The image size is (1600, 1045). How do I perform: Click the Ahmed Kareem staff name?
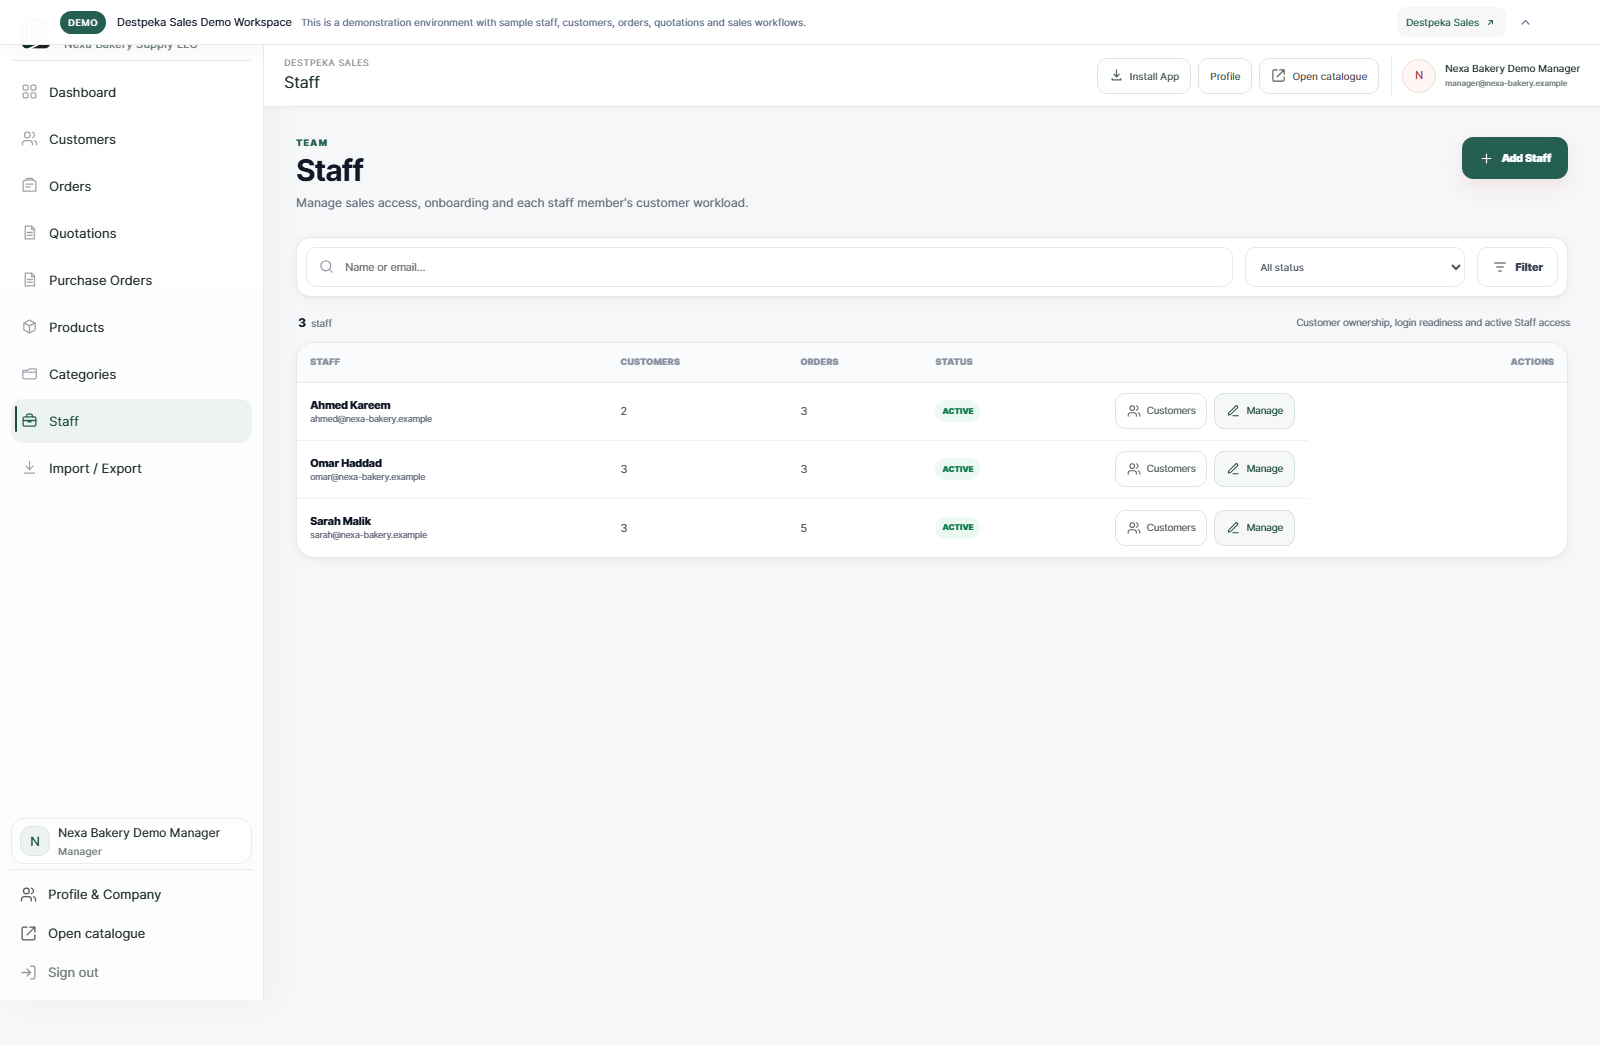350,405
